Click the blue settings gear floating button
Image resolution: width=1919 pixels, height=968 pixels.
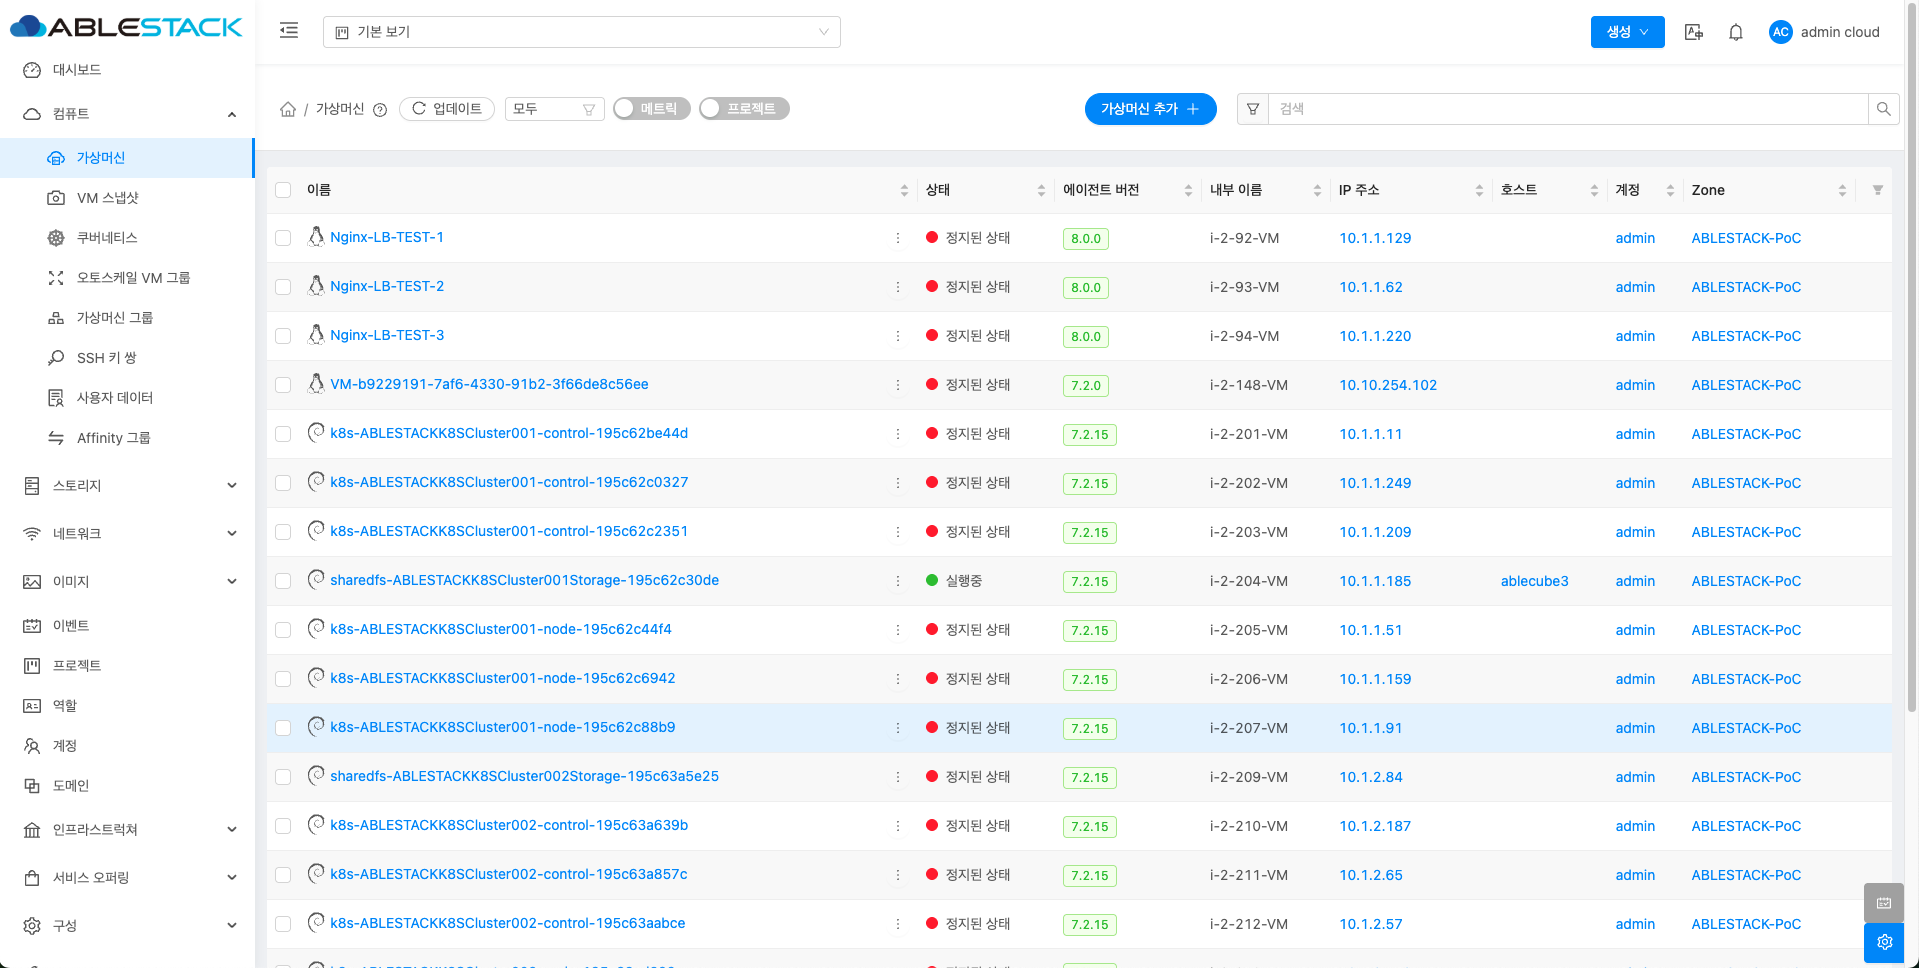(x=1884, y=942)
